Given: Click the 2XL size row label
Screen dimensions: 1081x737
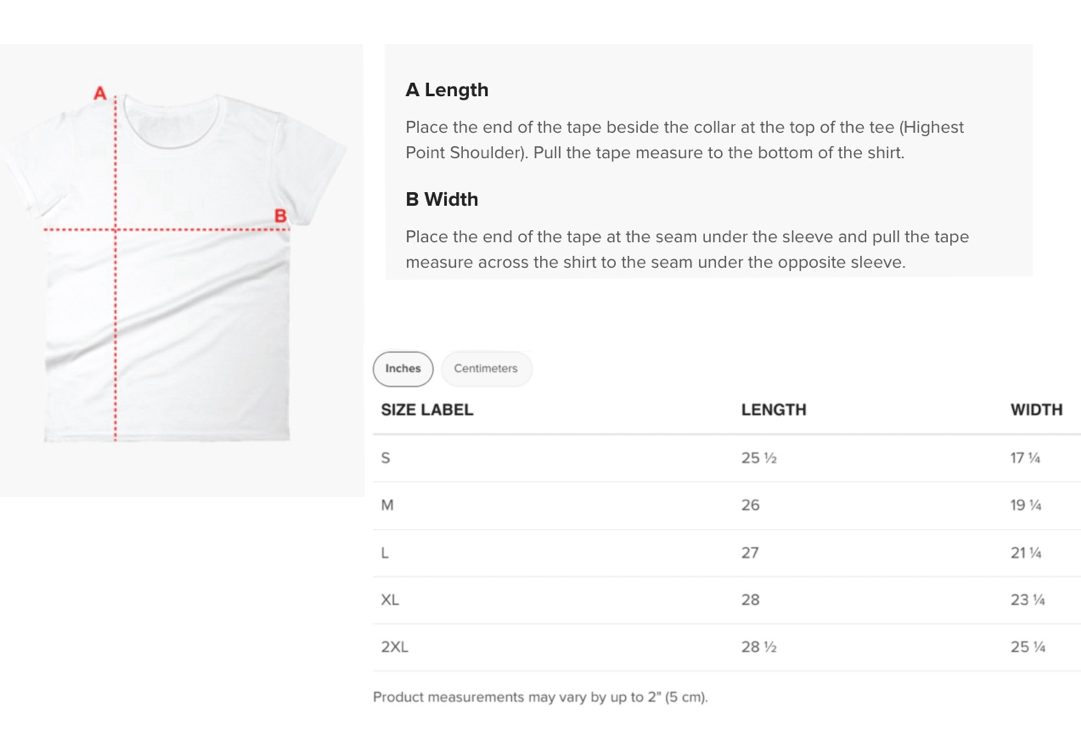Looking at the screenshot, I should [x=394, y=647].
